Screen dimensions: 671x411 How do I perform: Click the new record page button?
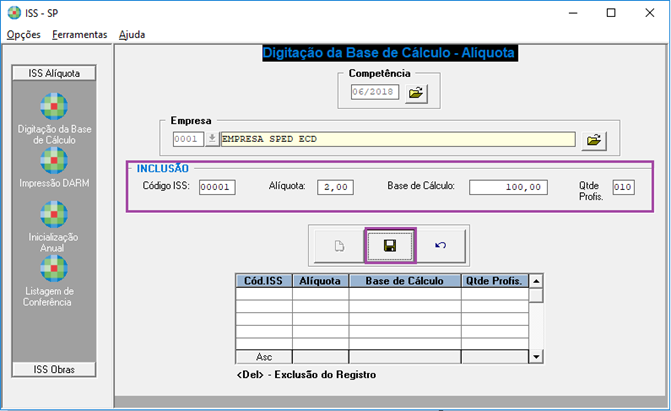tap(339, 246)
